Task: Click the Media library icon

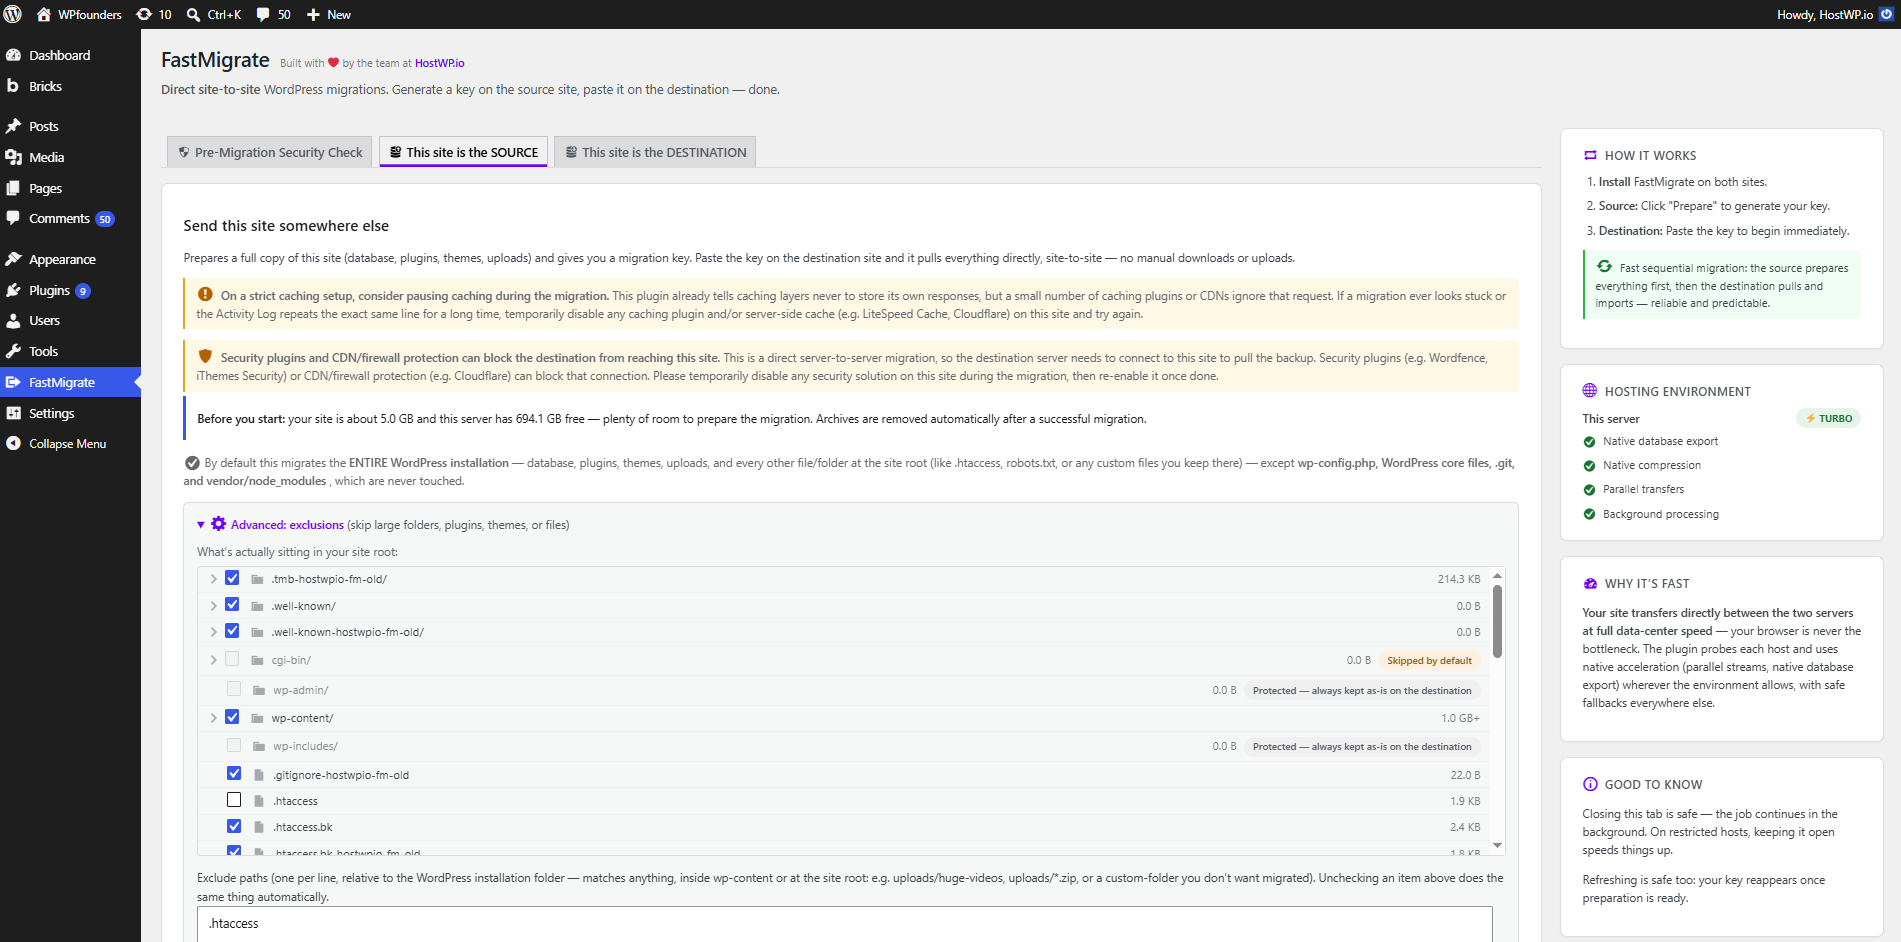Action: [13, 157]
